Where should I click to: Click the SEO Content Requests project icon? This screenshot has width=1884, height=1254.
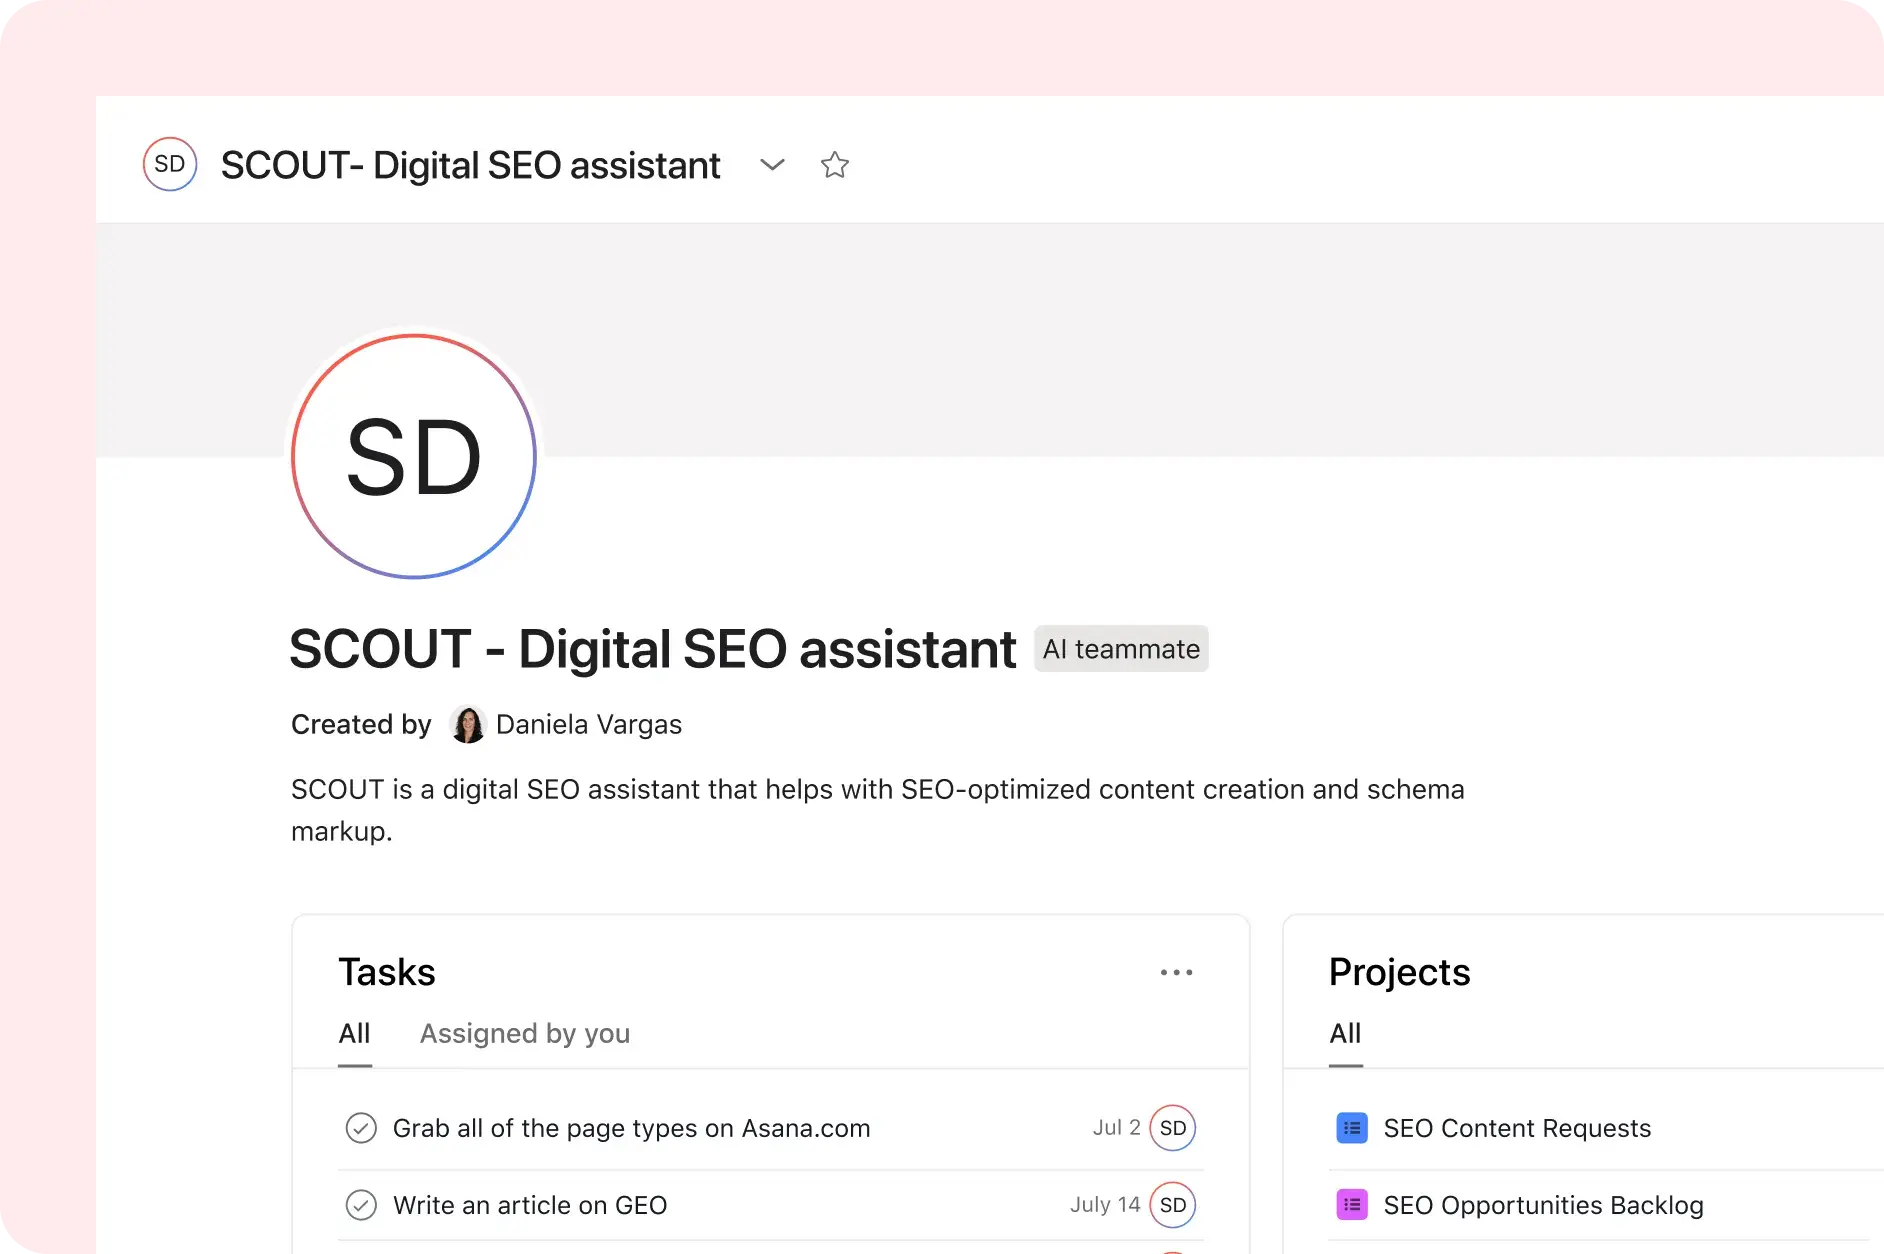pos(1351,1127)
